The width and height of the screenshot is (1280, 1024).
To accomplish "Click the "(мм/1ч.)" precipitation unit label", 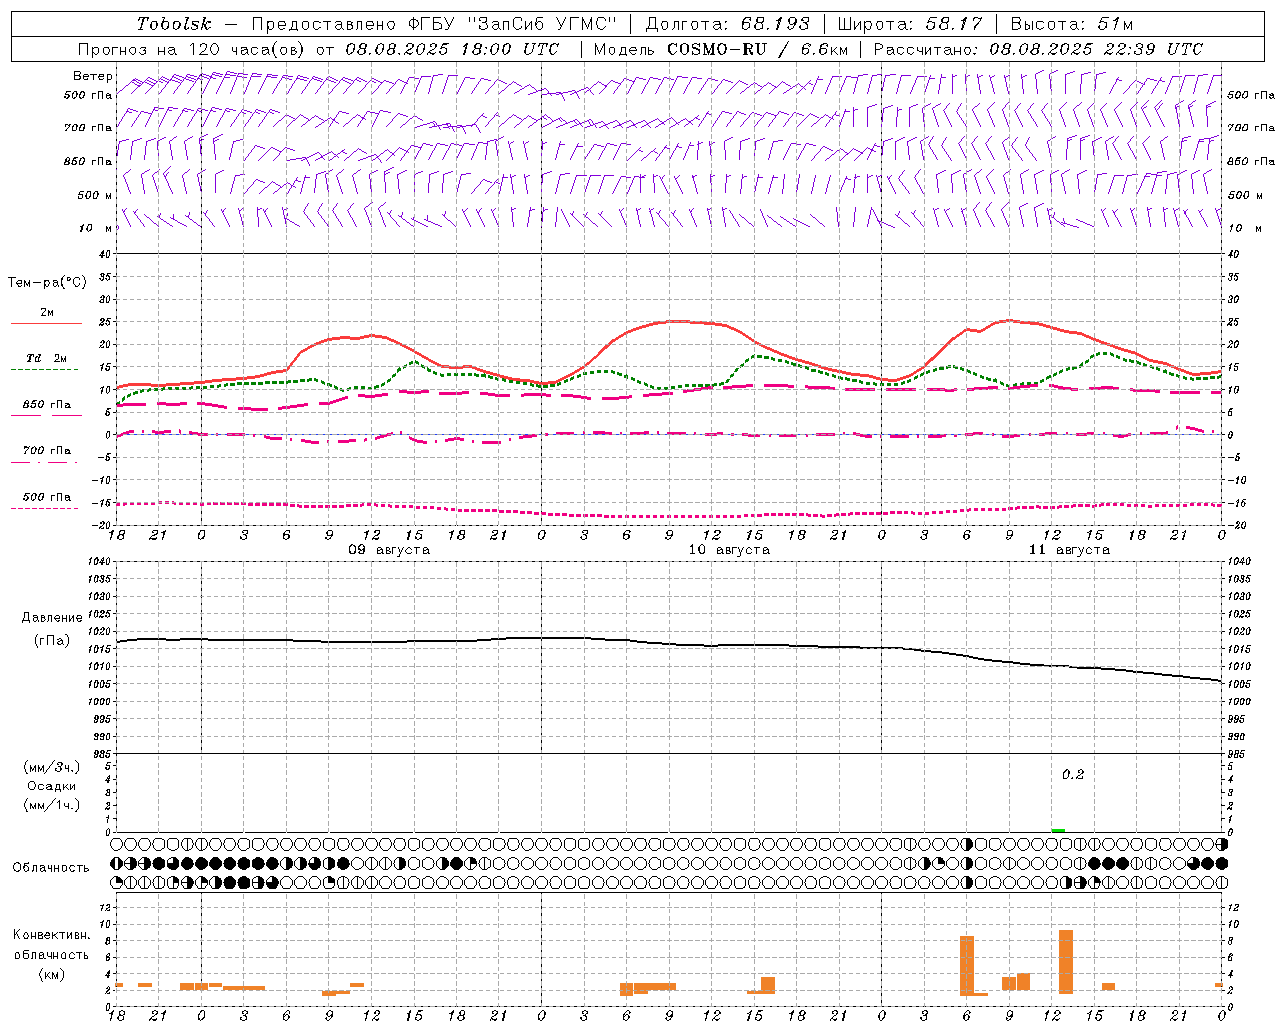I will click(52, 805).
